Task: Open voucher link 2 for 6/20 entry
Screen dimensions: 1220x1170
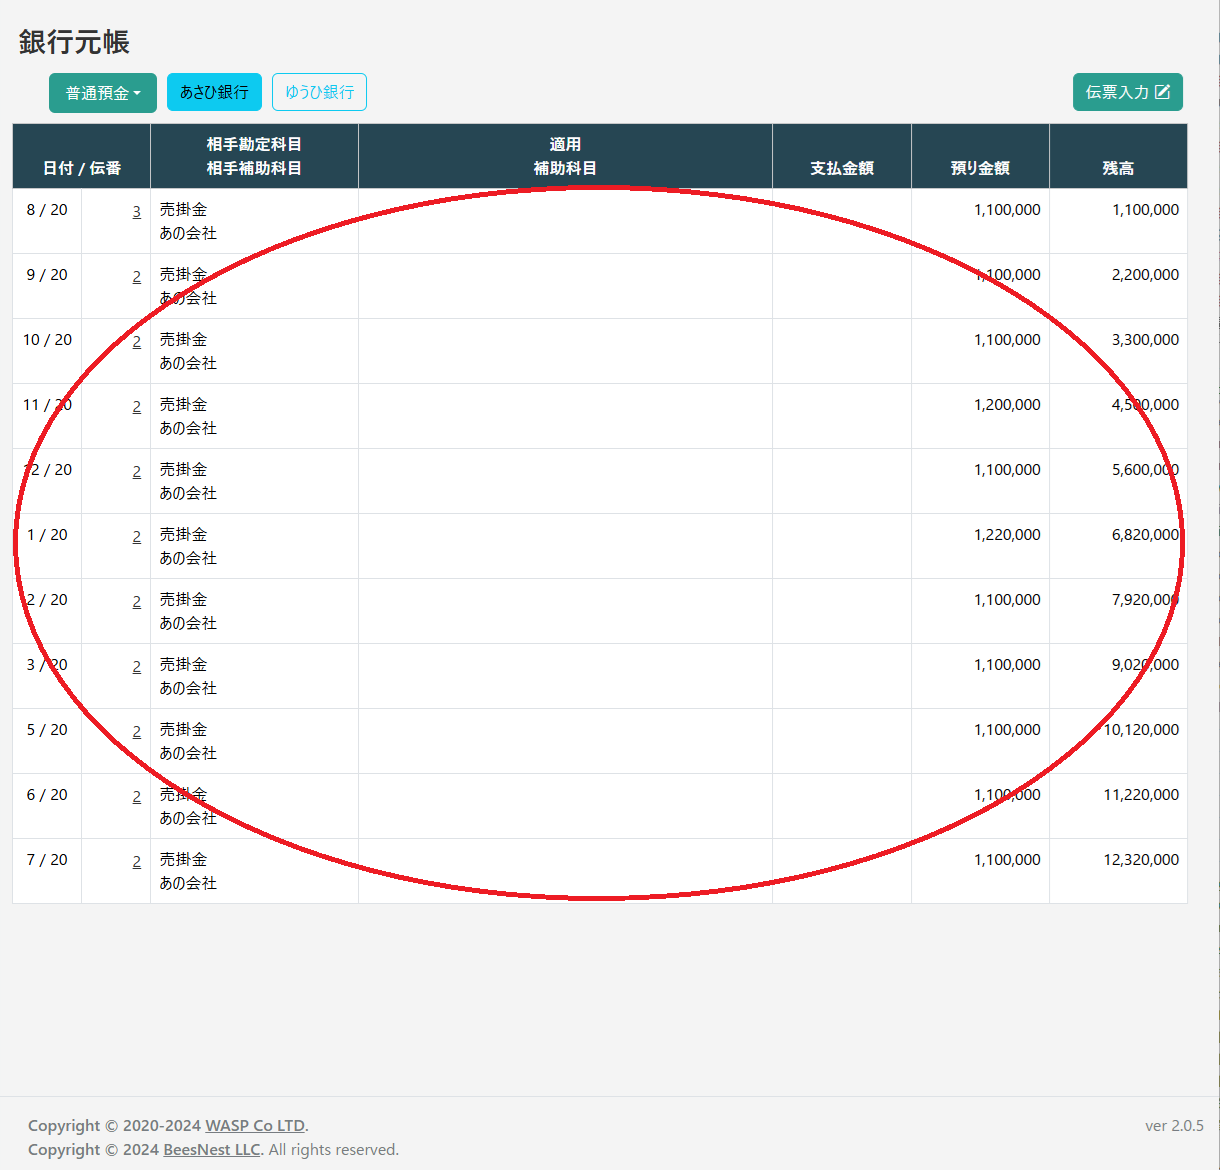Action: (136, 797)
